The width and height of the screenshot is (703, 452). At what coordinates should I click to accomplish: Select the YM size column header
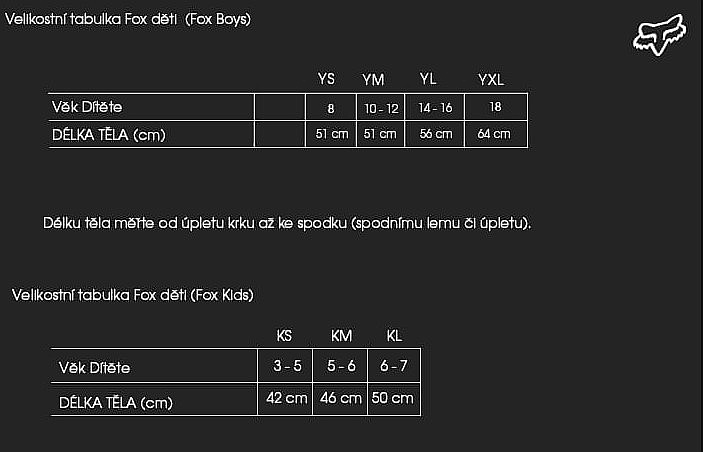373,79
